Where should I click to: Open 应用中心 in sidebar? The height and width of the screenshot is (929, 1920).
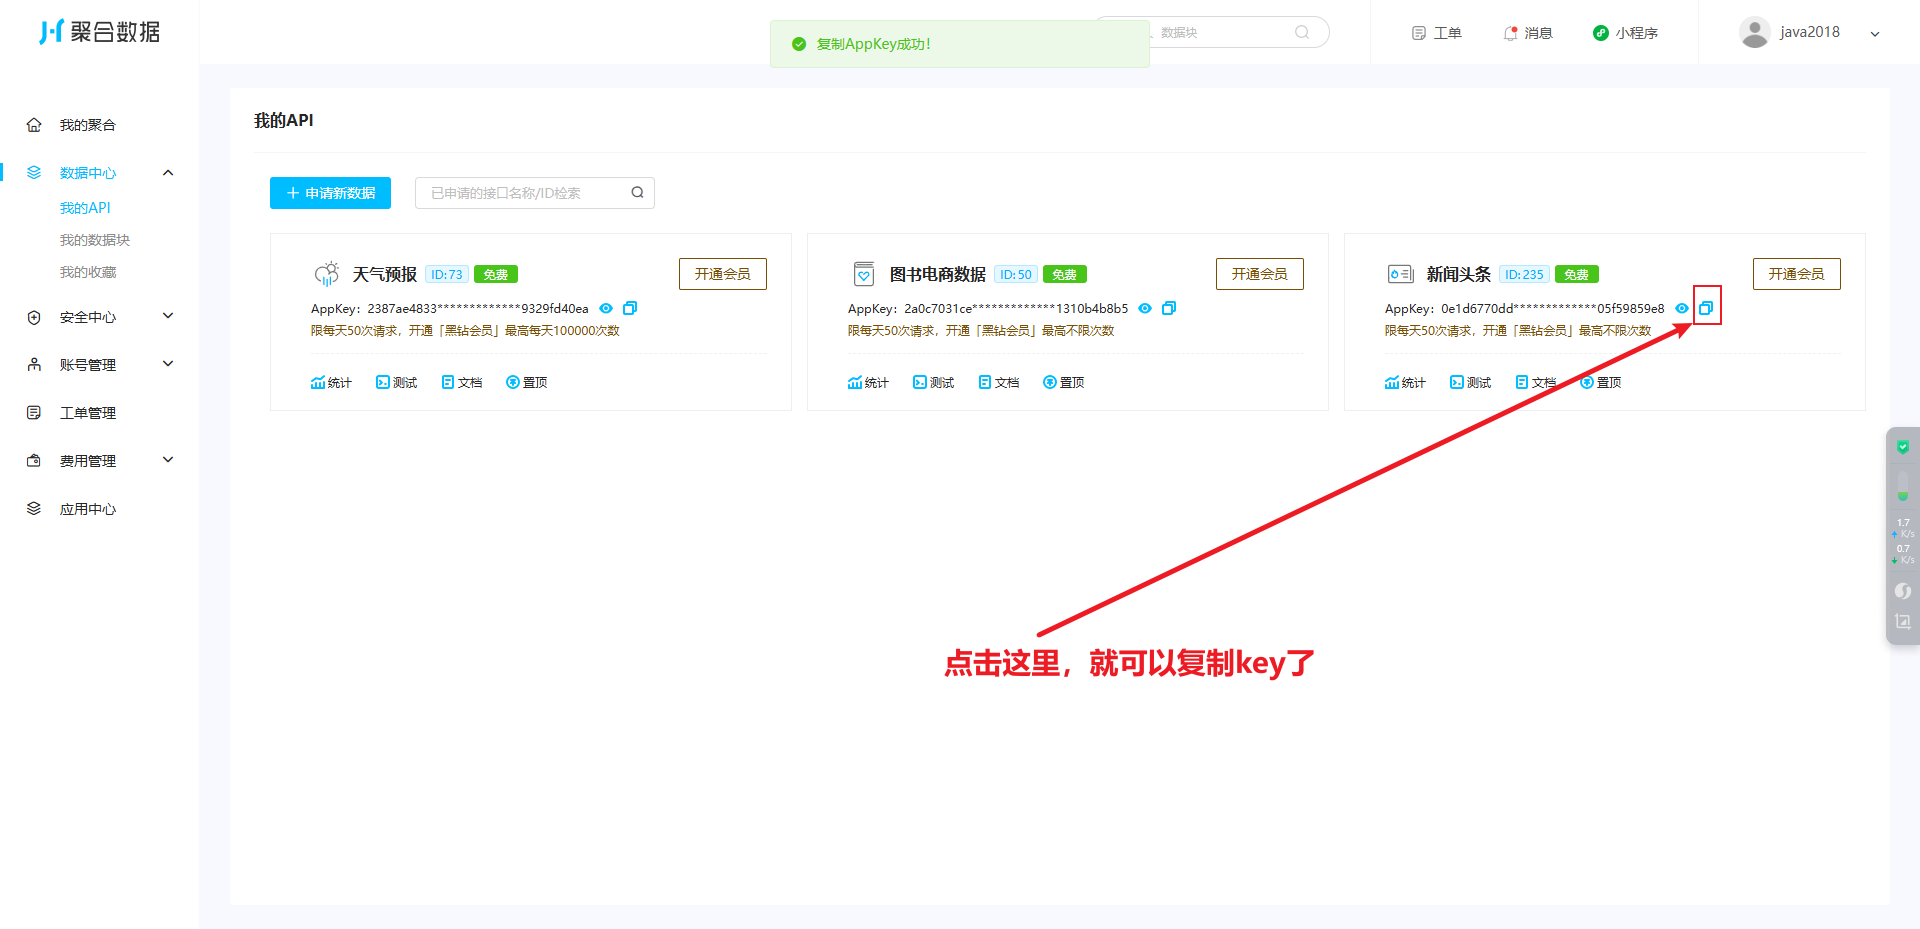click(87, 509)
